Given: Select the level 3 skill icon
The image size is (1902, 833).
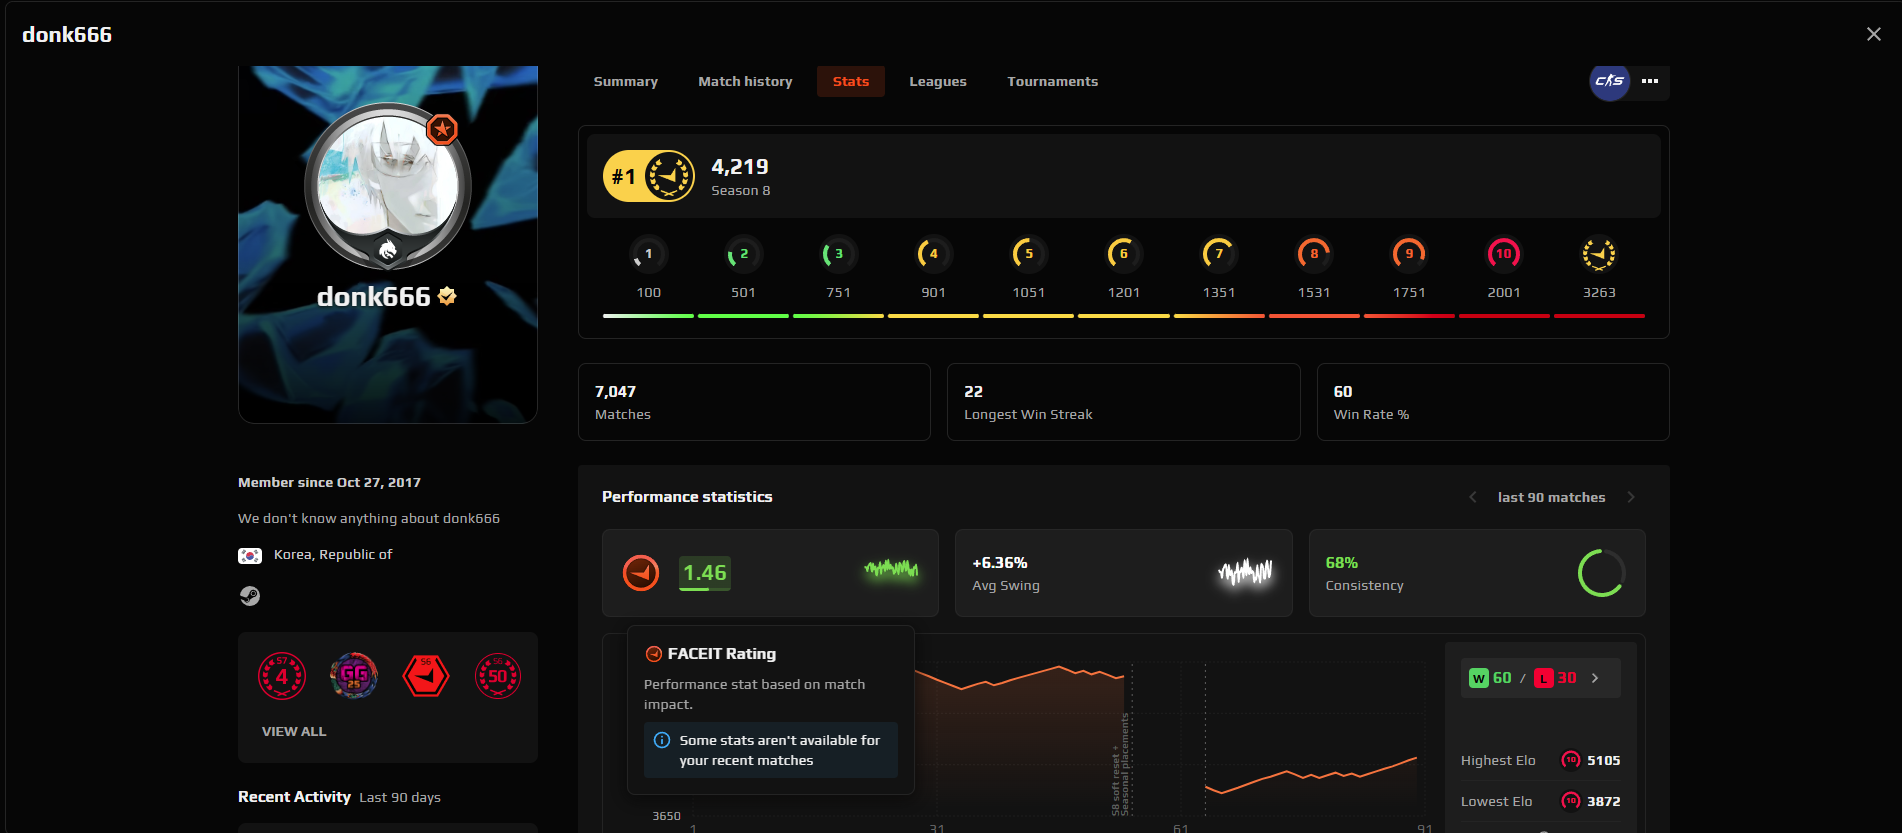Looking at the screenshot, I should 838,254.
